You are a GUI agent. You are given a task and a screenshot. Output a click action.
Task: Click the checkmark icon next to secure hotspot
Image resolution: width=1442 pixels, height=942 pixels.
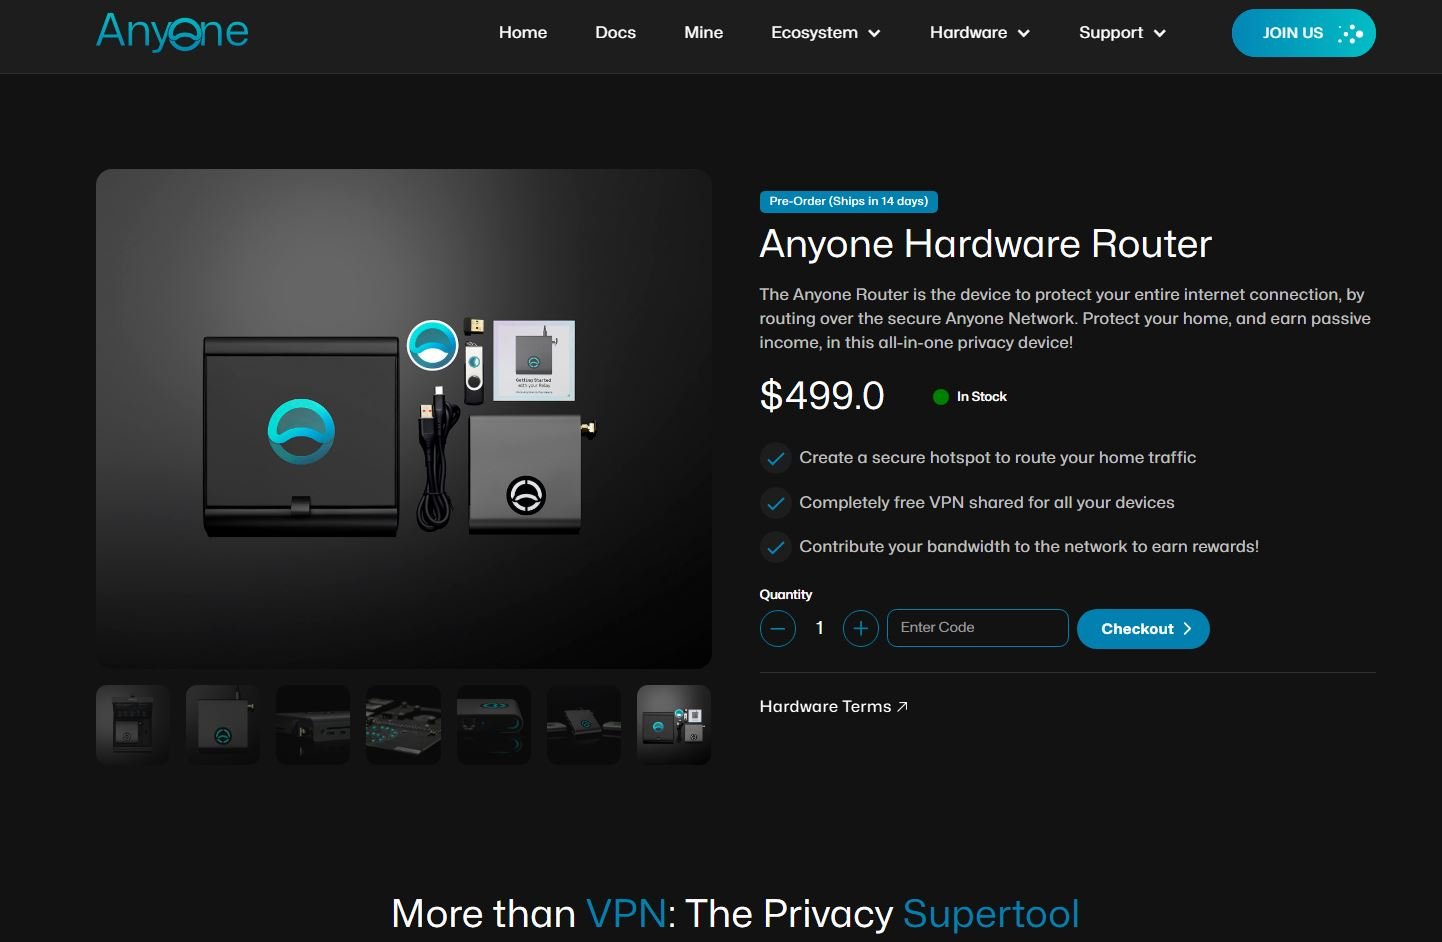[775, 458]
